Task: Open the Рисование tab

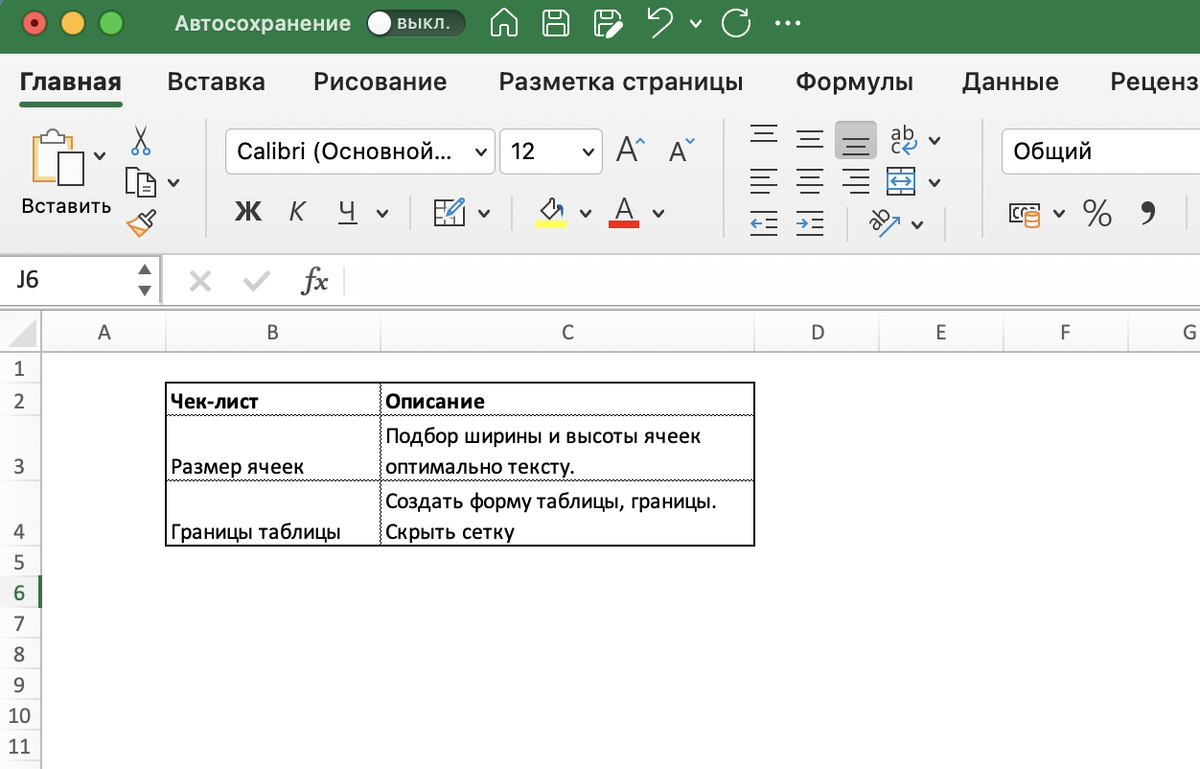Action: click(380, 82)
